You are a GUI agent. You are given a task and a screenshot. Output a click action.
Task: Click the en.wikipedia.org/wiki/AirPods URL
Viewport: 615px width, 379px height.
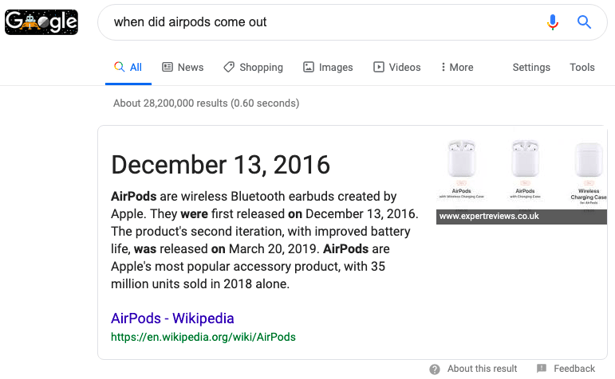[203, 337]
